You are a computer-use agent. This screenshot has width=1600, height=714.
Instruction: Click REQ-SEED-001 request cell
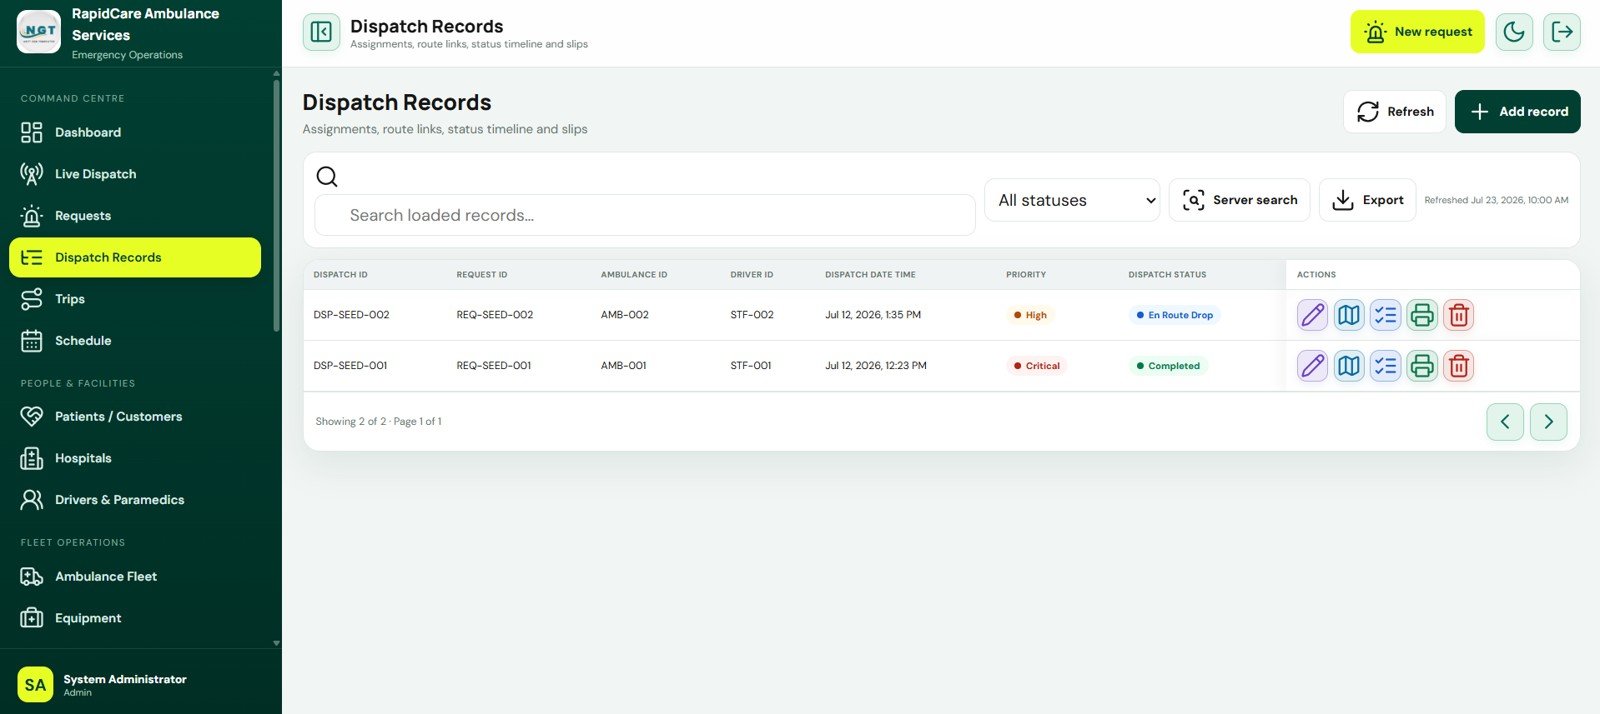[494, 366]
